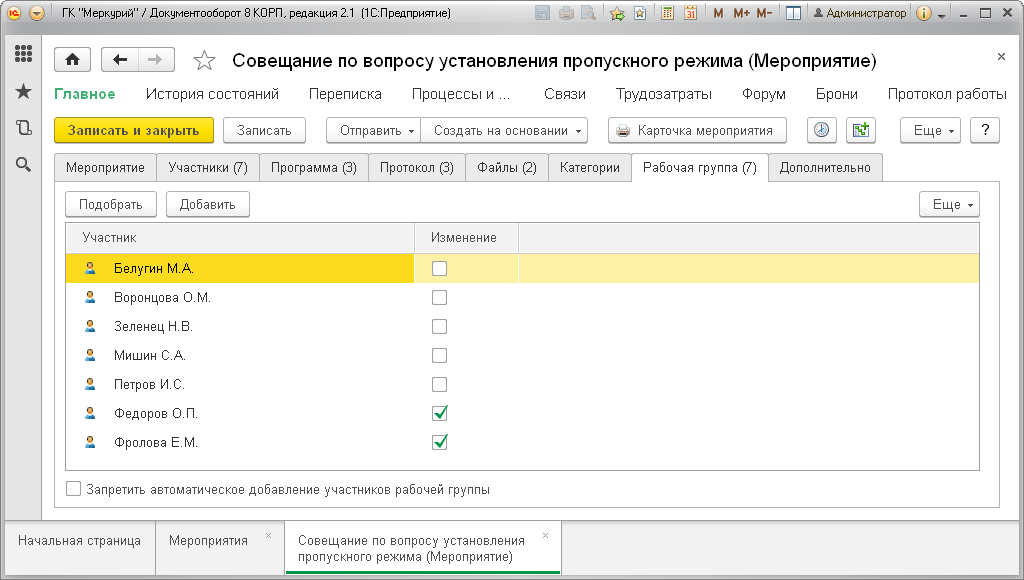Toggle Изменение checkbox for Воронцова О.М.
The image size is (1024, 580).
pyautogui.click(x=440, y=298)
